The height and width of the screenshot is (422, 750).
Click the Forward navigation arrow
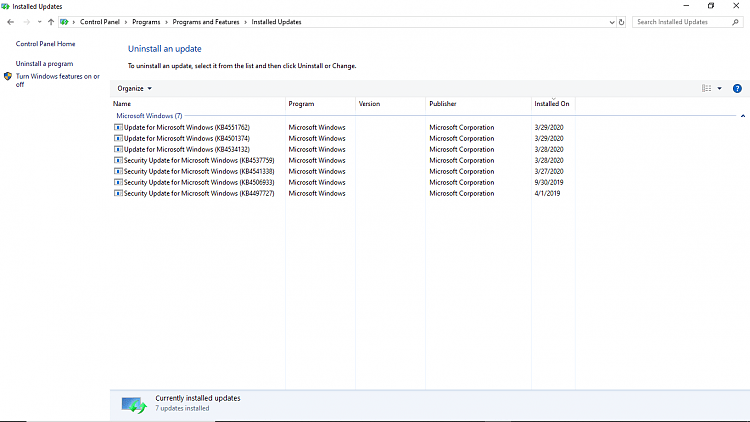point(26,22)
